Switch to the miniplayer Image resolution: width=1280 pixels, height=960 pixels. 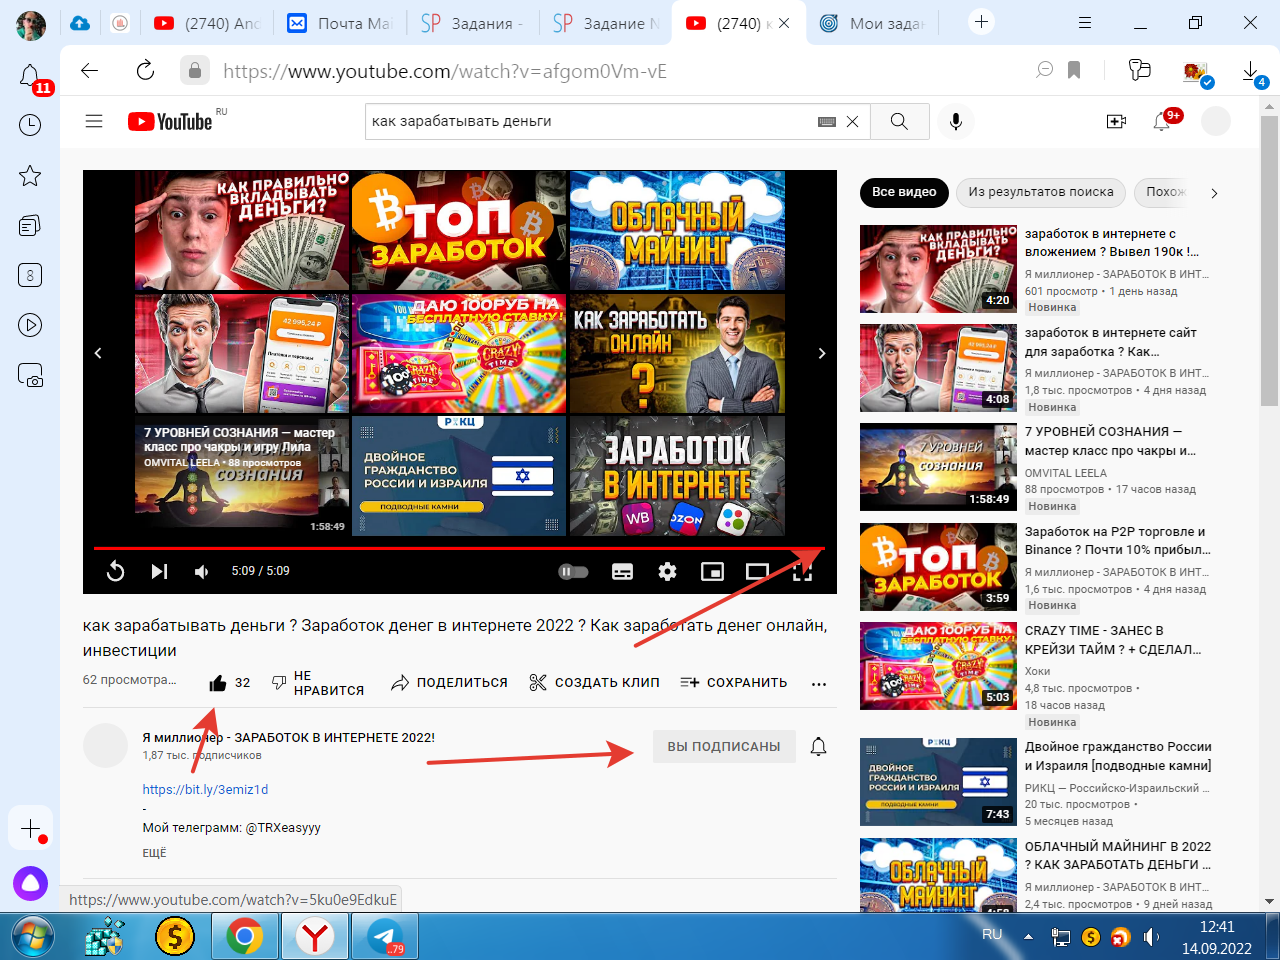pos(712,571)
